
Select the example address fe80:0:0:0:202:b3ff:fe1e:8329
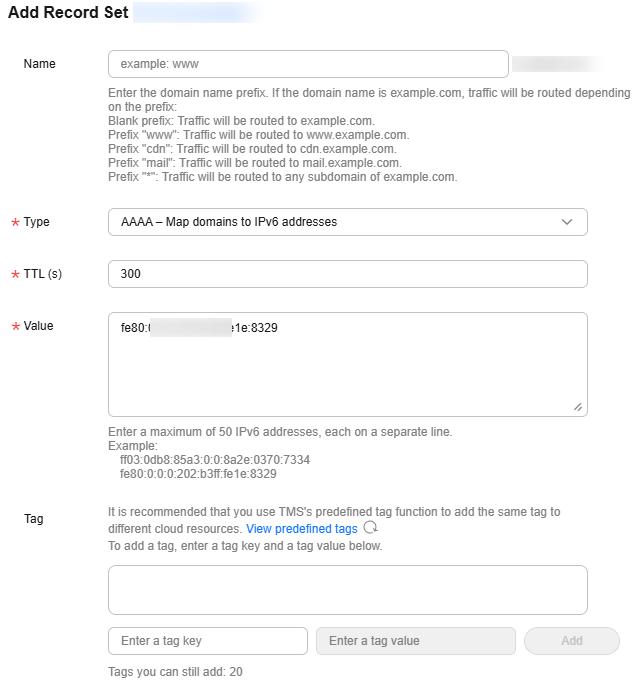pos(198,474)
